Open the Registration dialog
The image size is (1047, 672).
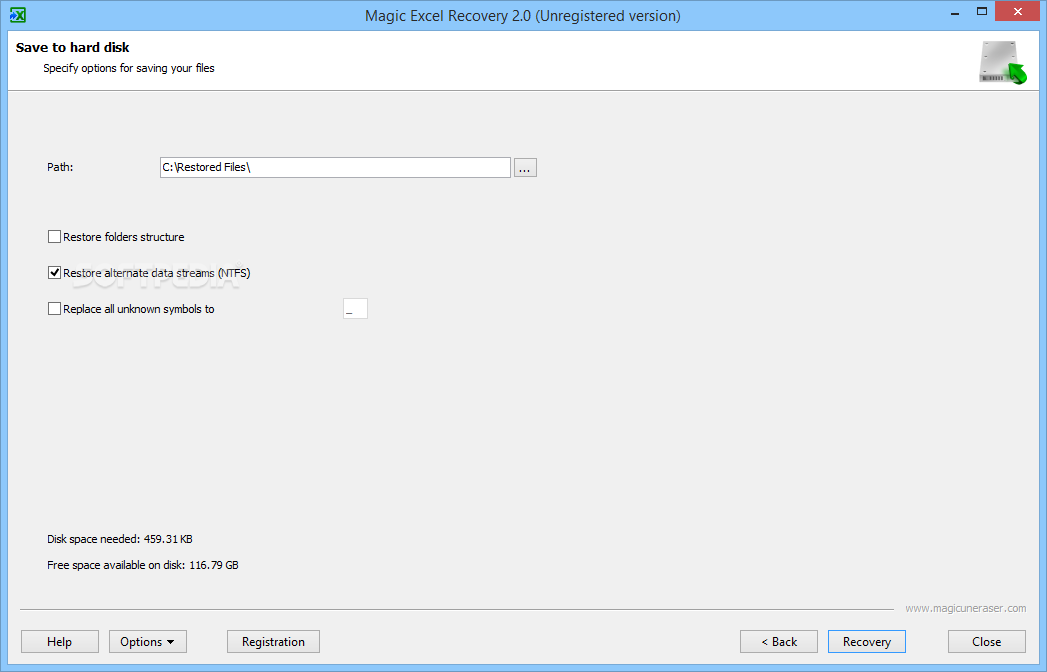pos(273,641)
